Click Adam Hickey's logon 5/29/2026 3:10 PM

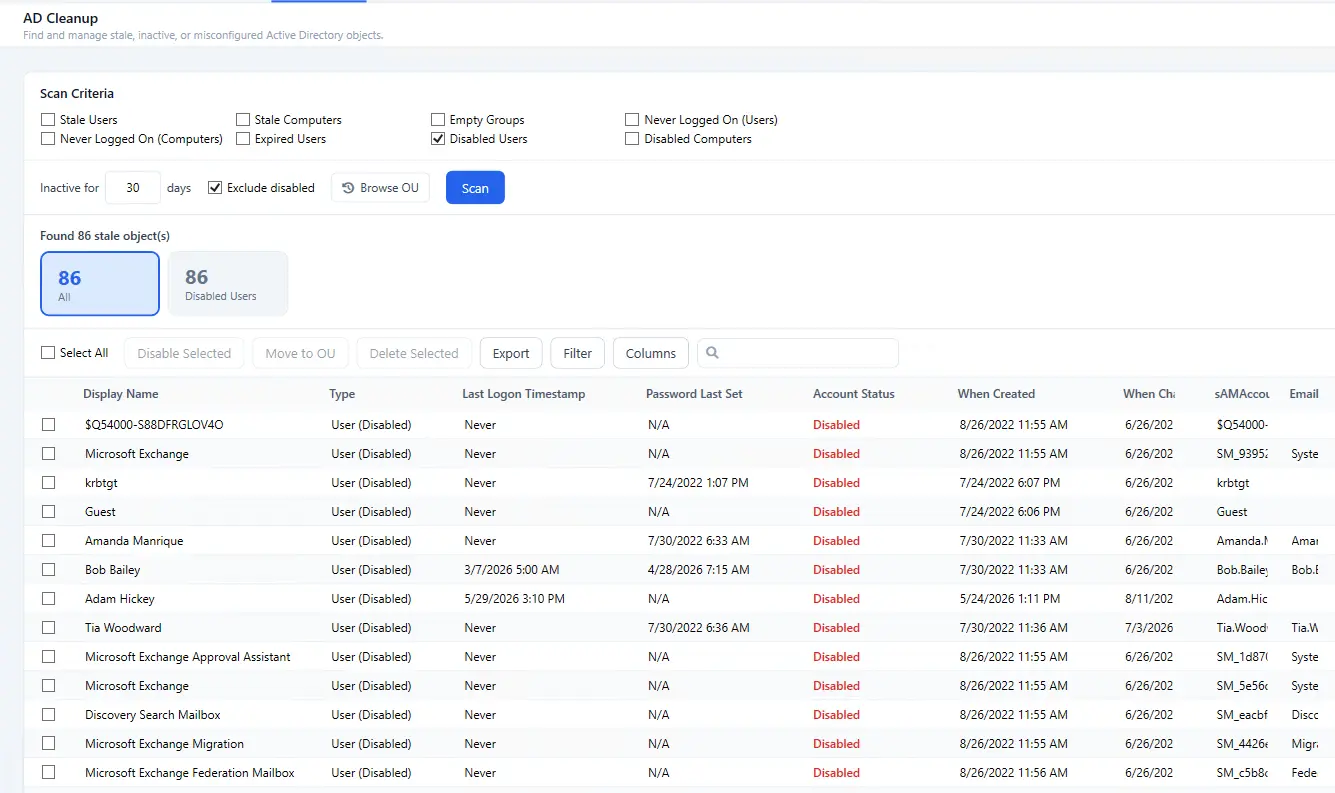coord(515,599)
